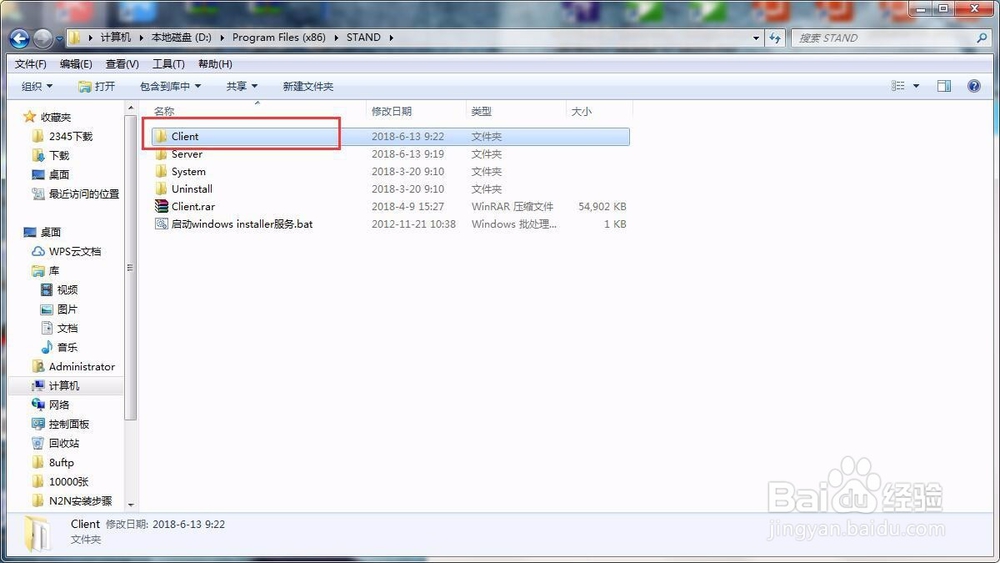Viewport: 1000px width, 563px height.
Task: Open the 图片 library icon
Action: click(47, 309)
